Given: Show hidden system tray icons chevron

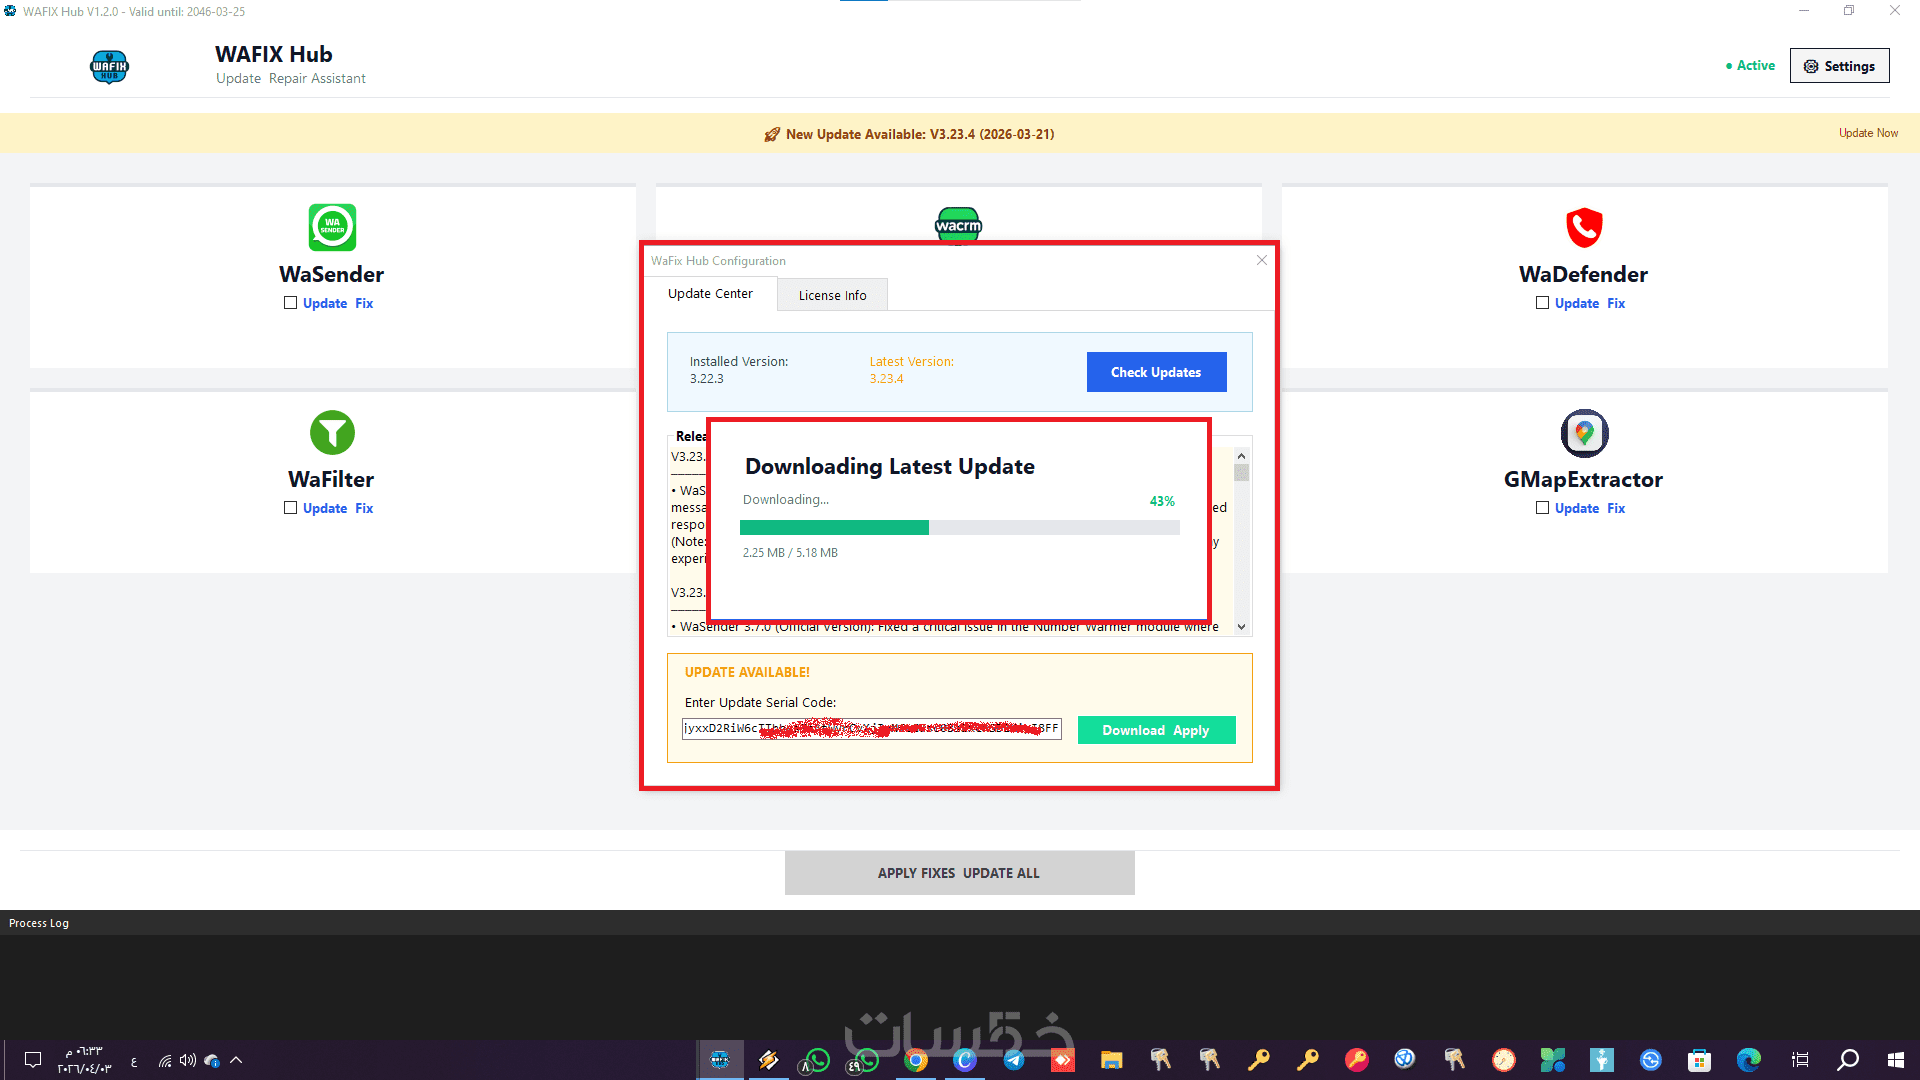Looking at the screenshot, I should pyautogui.click(x=236, y=1060).
